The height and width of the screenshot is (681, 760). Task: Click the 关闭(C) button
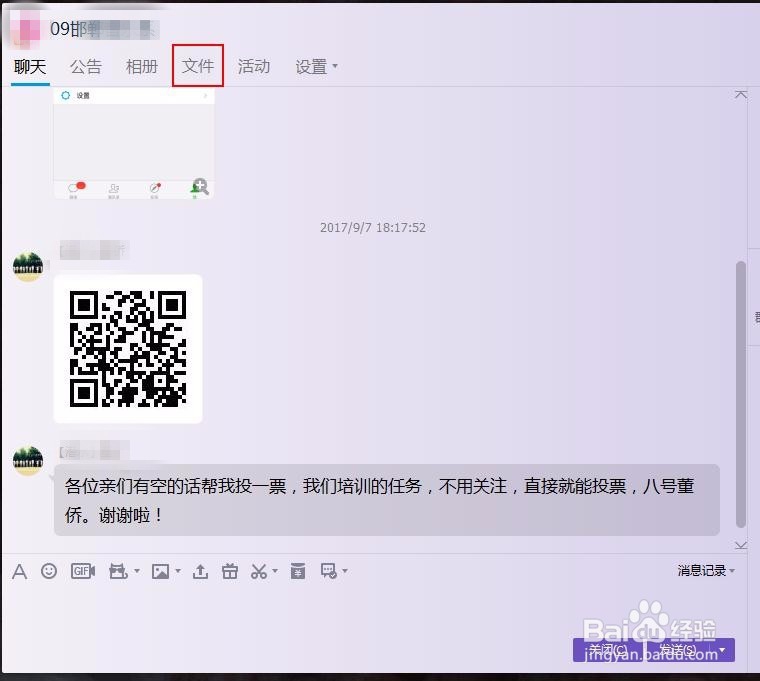click(608, 650)
